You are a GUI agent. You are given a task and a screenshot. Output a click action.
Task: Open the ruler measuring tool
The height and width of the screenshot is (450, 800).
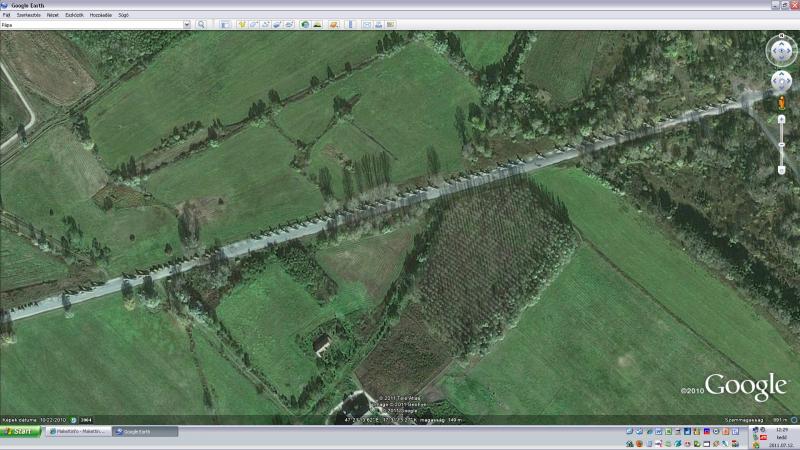pyautogui.click(x=350, y=24)
